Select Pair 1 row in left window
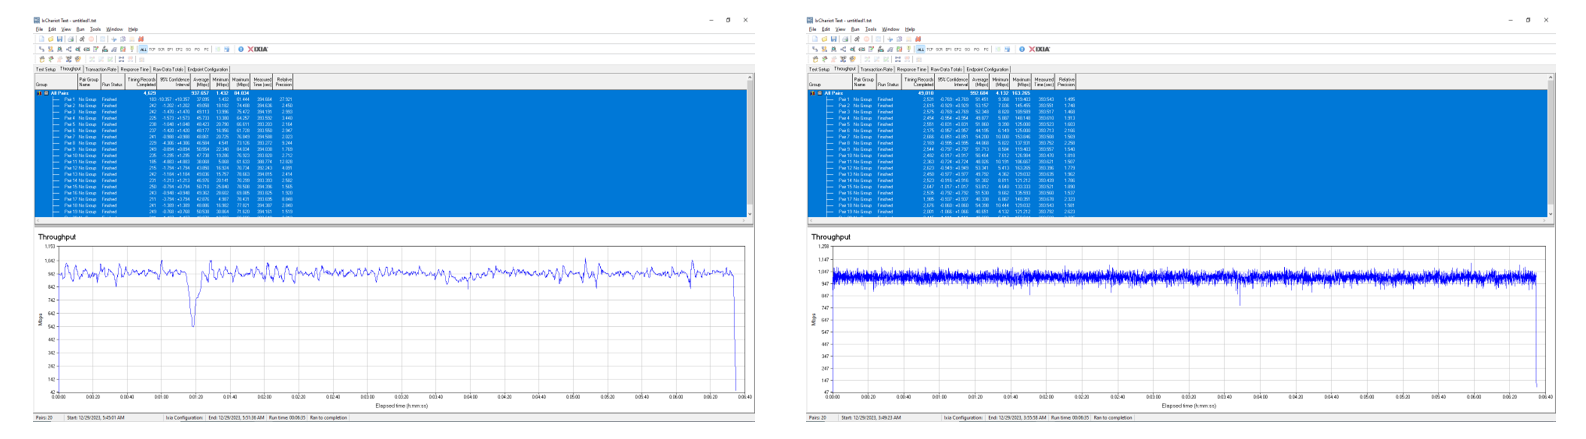This screenshot has height=439, width=1586. pos(390,100)
